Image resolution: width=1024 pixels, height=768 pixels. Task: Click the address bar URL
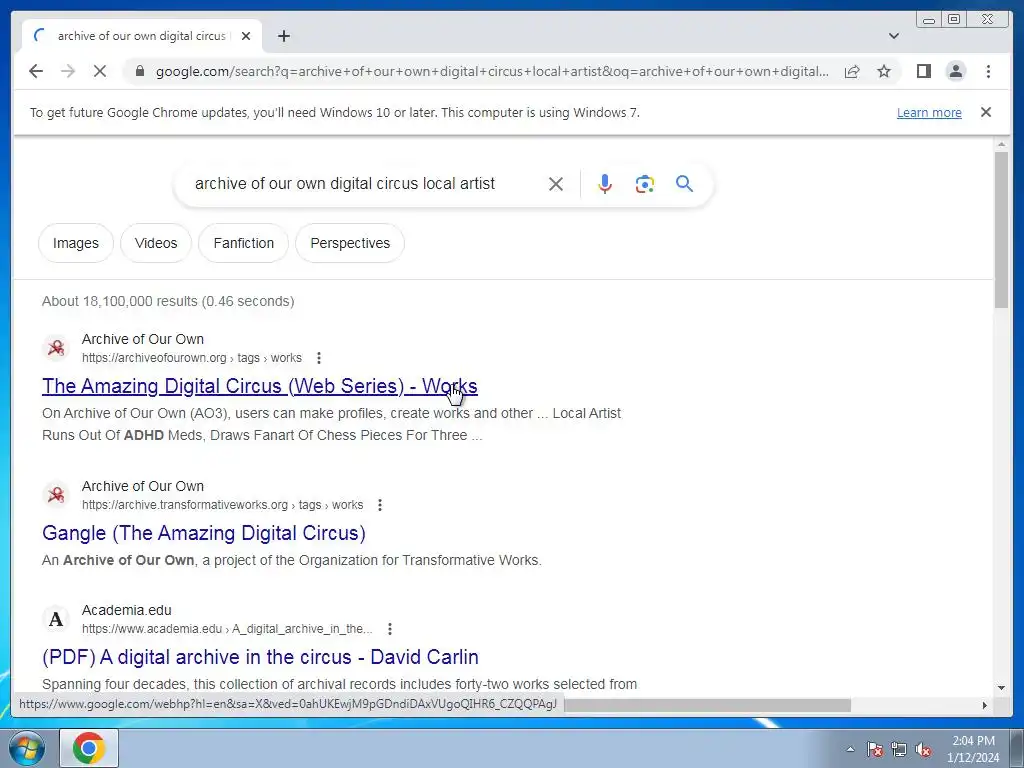pyautogui.click(x=492, y=71)
